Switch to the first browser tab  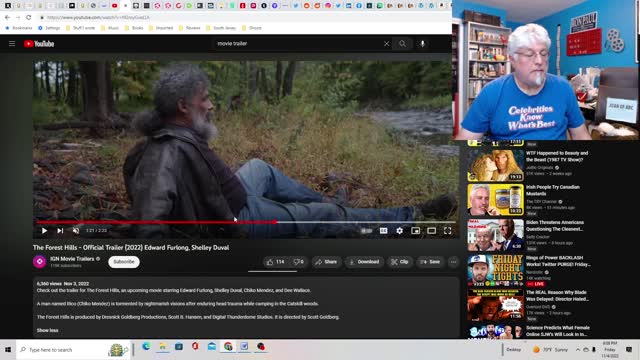(x=8, y=6)
